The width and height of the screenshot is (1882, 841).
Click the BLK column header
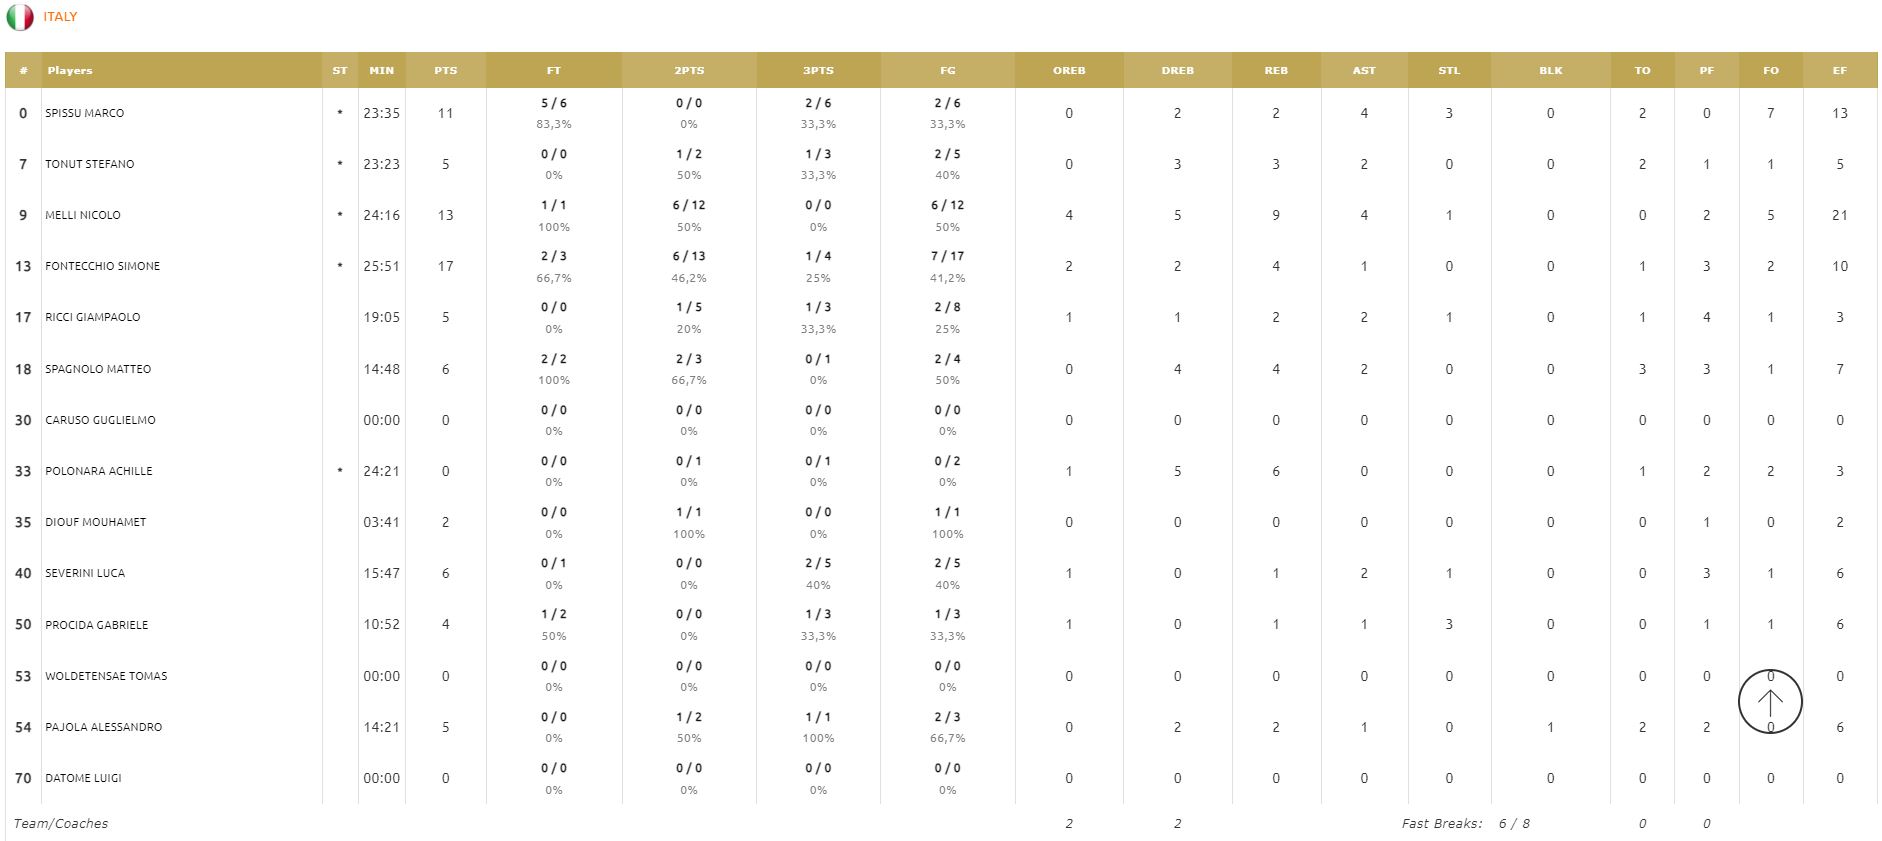tap(1550, 70)
